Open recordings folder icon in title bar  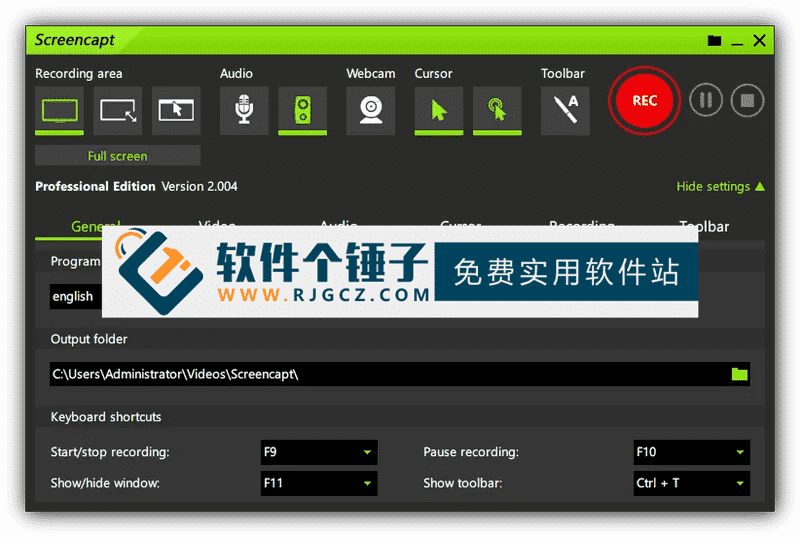coord(714,41)
